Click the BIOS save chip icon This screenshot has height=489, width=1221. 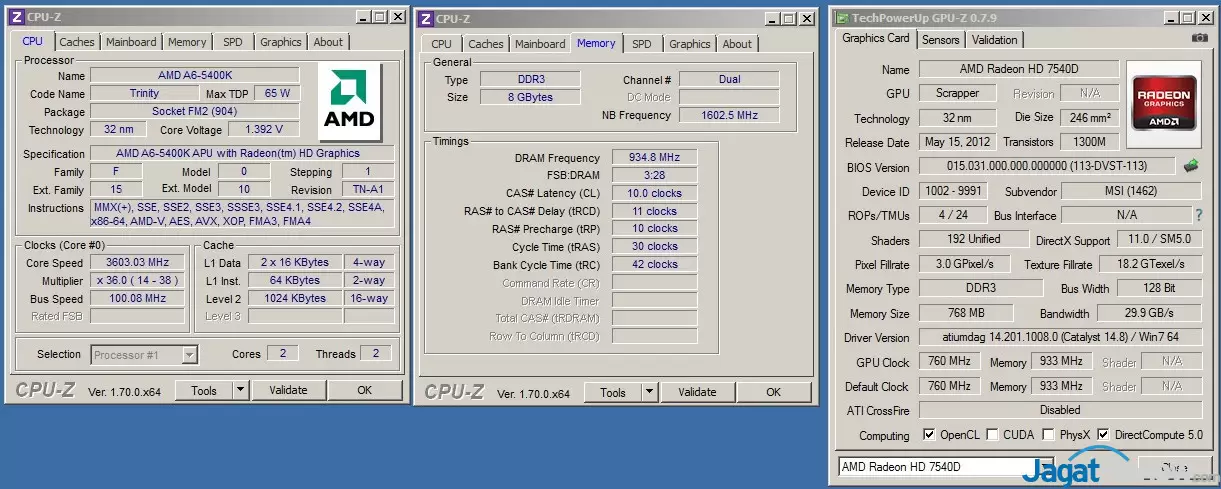[1191, 166]
